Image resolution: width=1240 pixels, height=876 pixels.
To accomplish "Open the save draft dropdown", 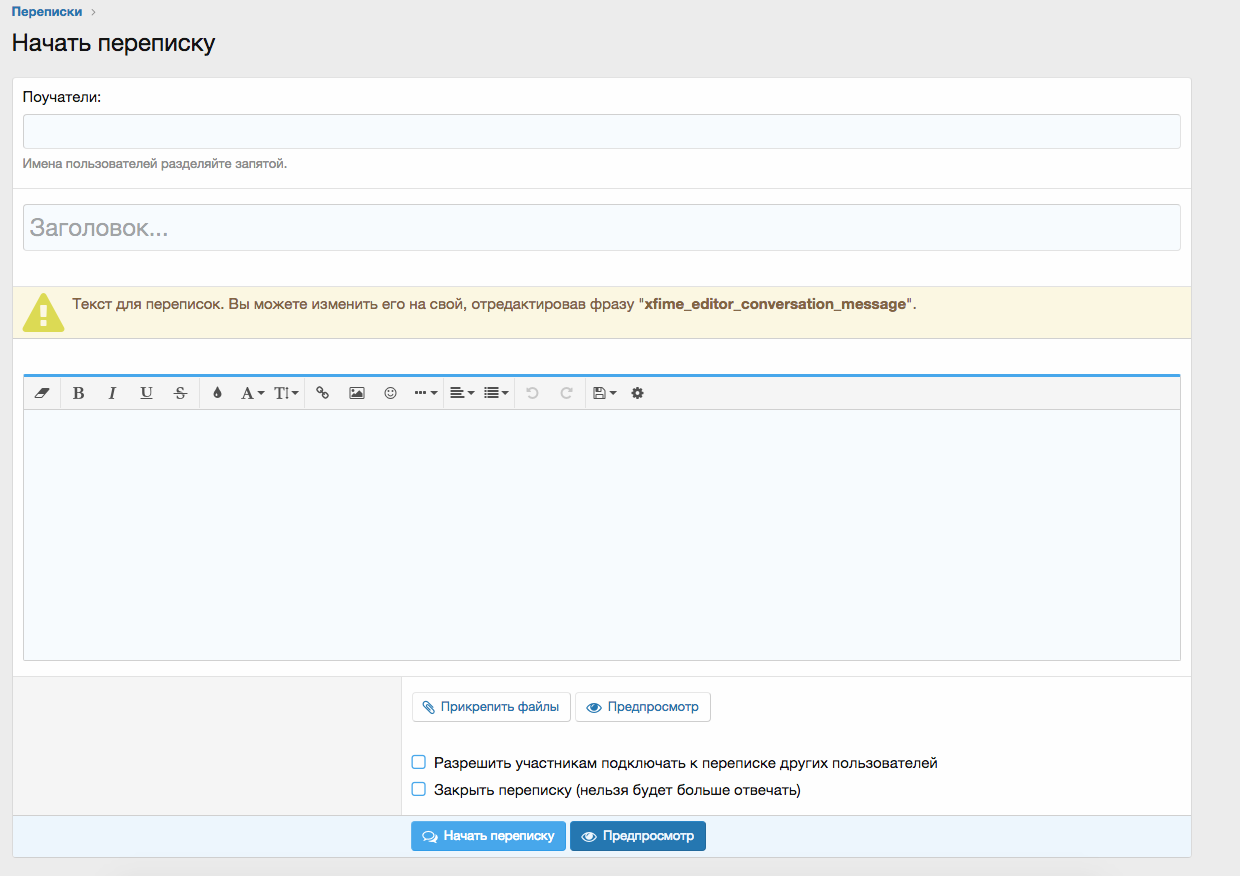I will pos(604,393).
